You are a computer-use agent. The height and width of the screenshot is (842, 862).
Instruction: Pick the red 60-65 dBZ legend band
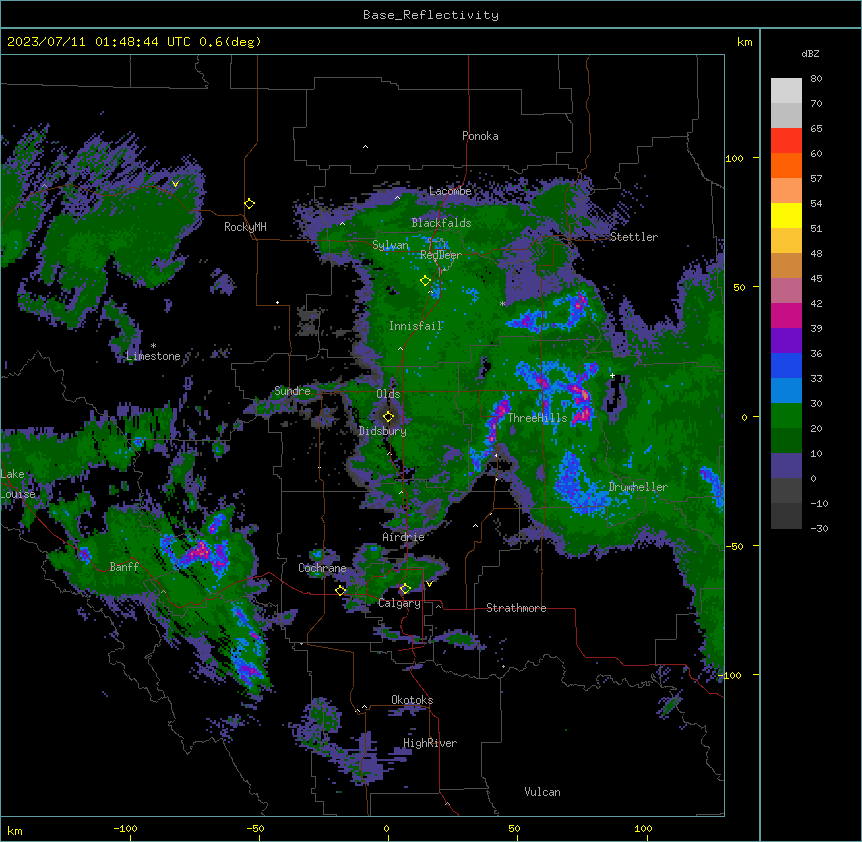(x=786, y=141)
